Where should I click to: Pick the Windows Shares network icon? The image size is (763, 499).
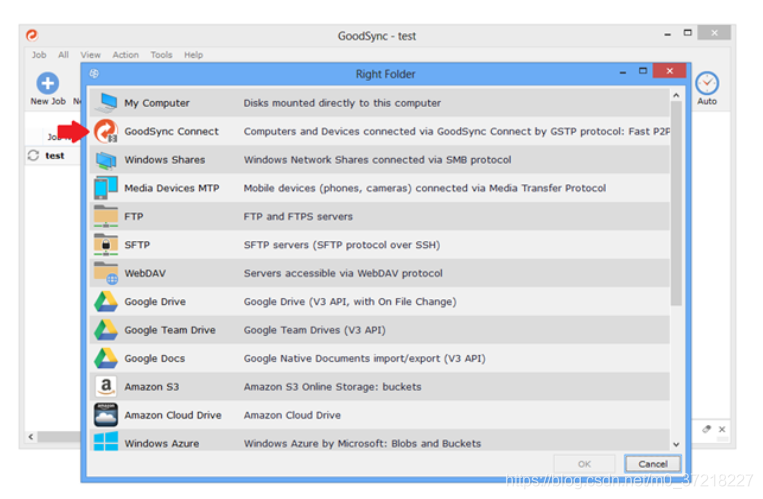click(106, 160)
